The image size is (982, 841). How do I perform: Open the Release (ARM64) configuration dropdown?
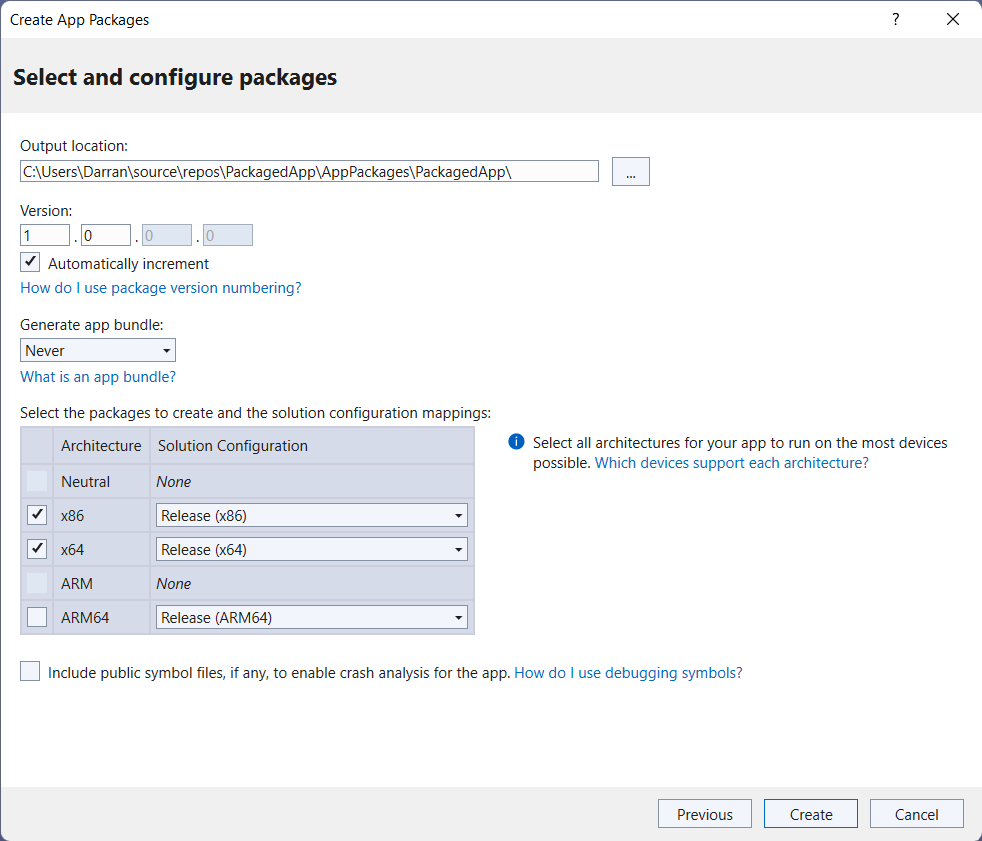point(459,616)
